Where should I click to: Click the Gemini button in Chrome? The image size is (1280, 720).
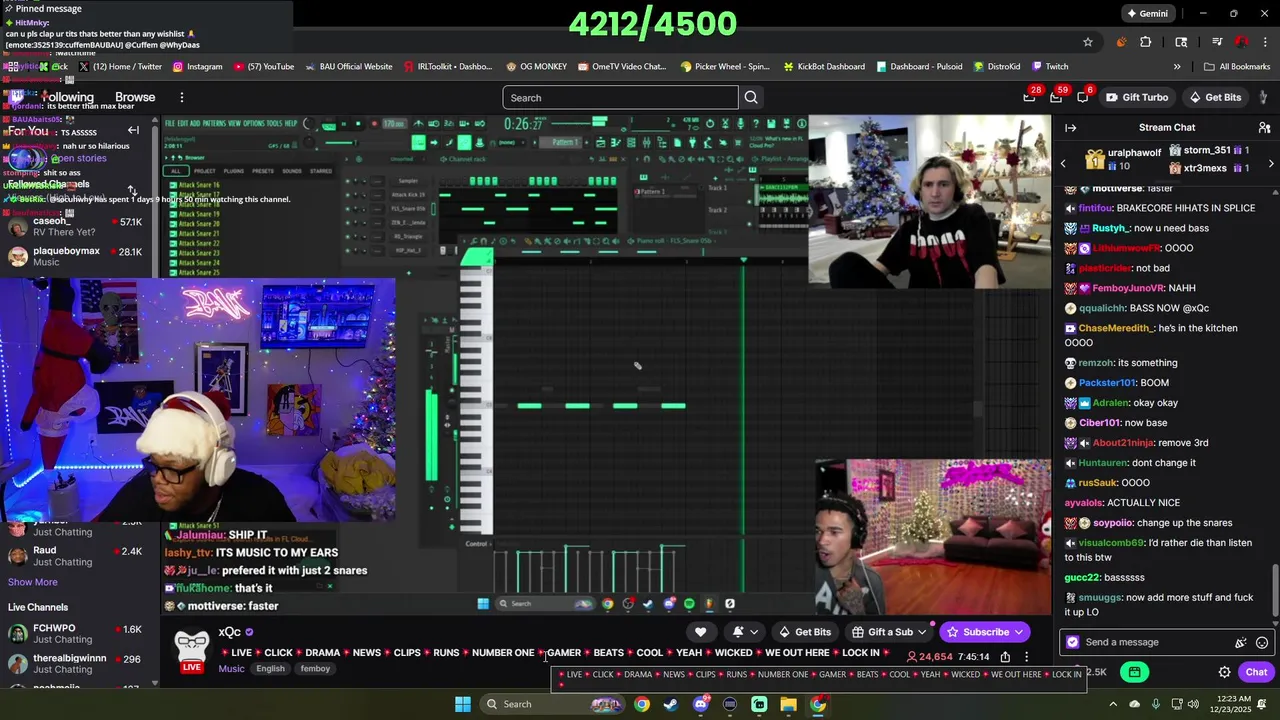pos(1147,14)
